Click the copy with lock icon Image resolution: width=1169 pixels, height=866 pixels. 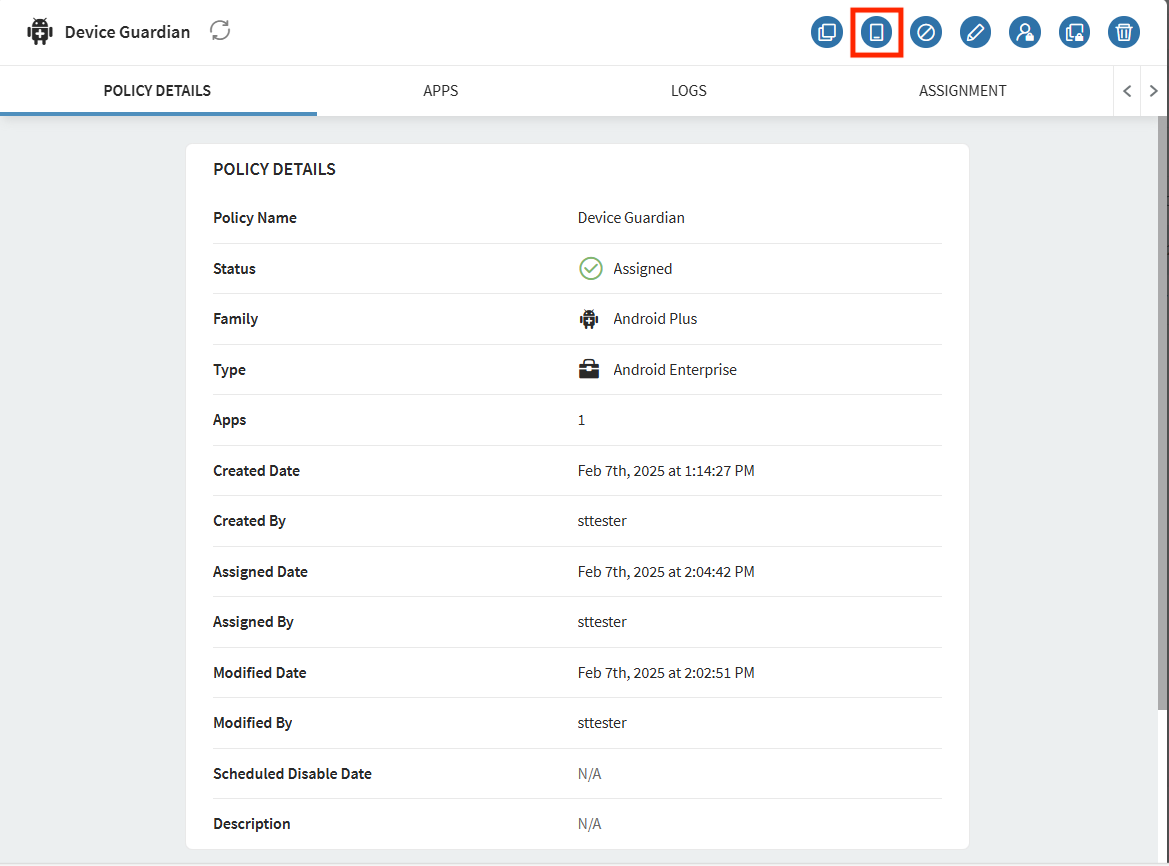coord(1075,32)
